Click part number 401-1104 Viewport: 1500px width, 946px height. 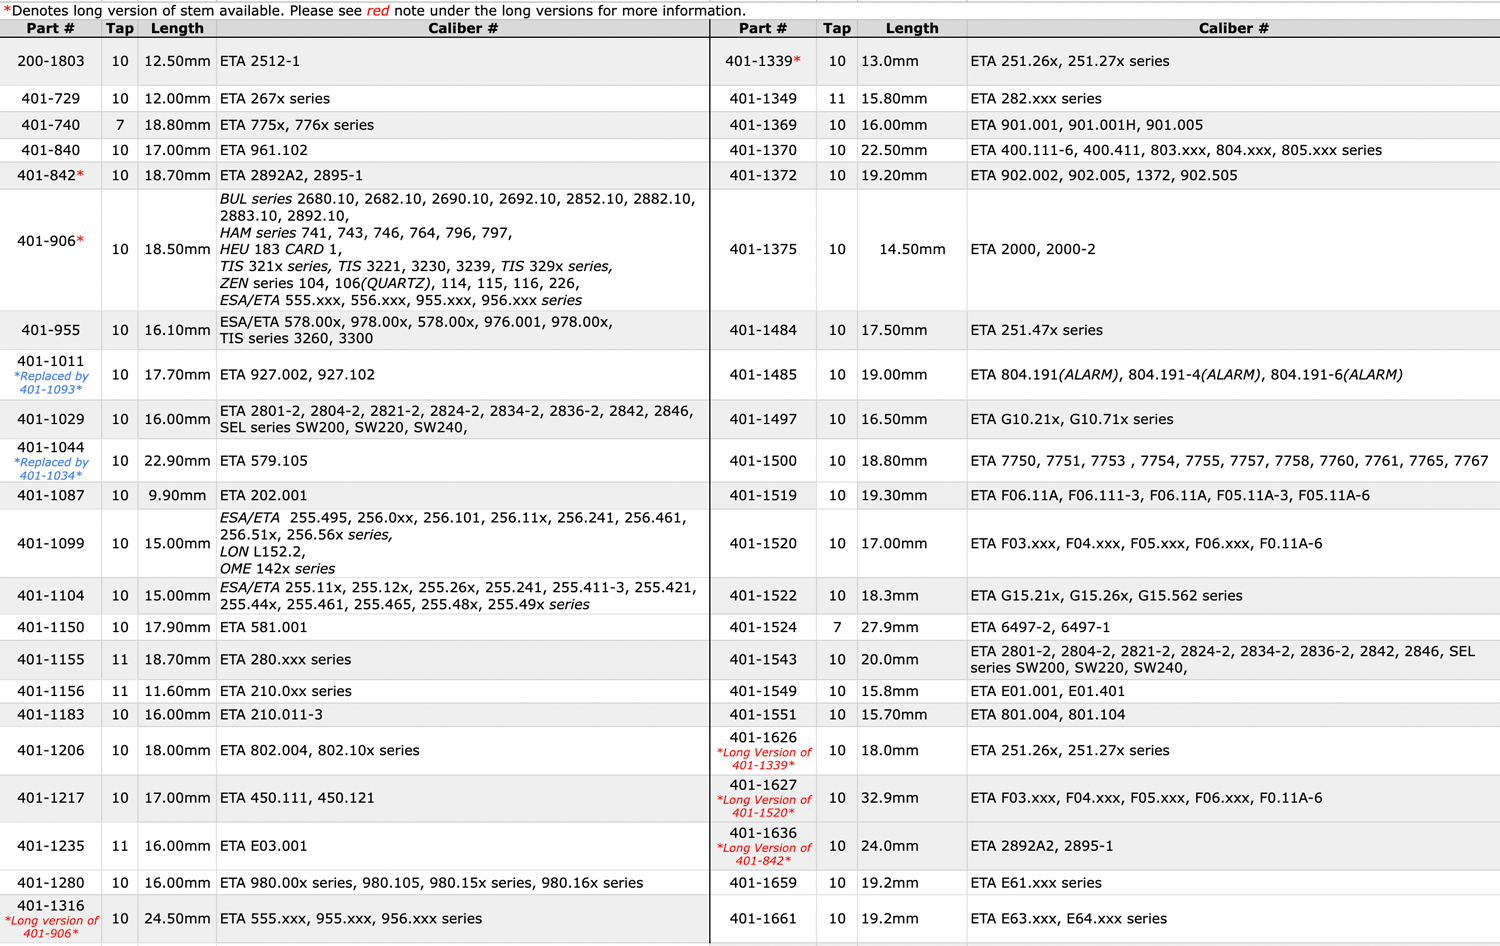pyautogui.click(x=51, y=595)
